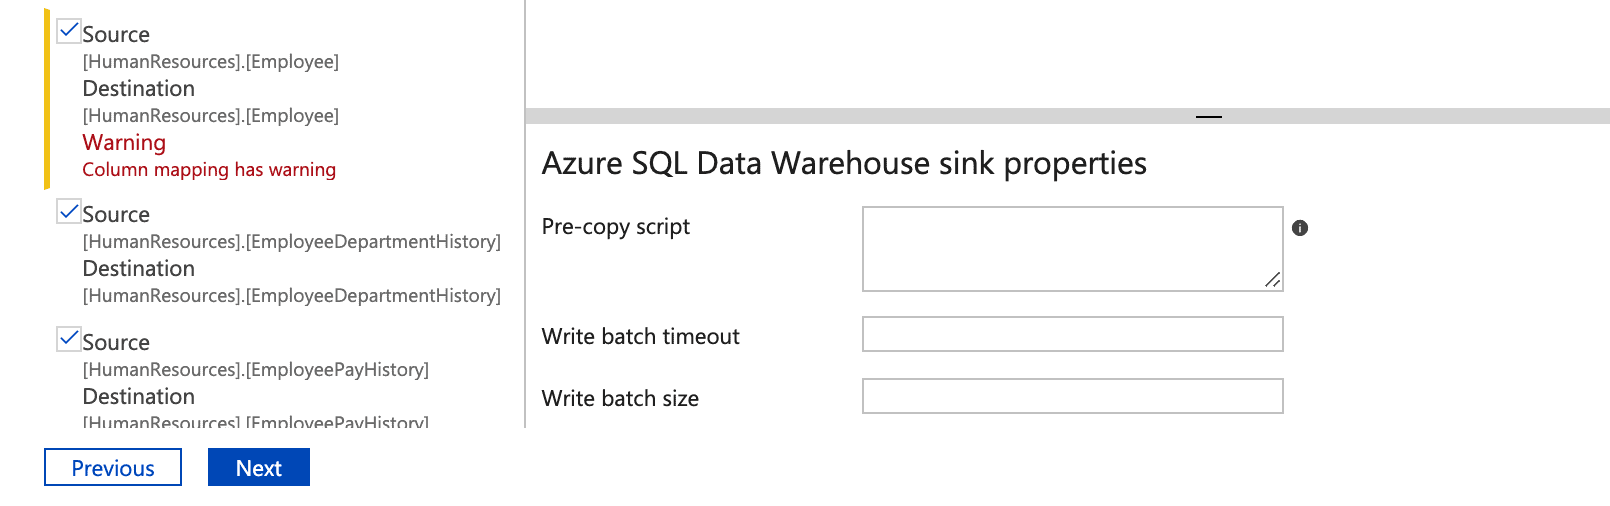This screenshot has width=1610, height=506.
Task: Click the Write batch timeout label
Action: pyautogui.click(x=640, y=337)
